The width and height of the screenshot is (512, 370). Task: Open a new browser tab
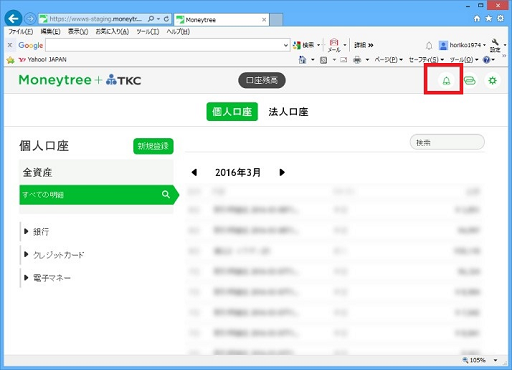click(276, 20)
